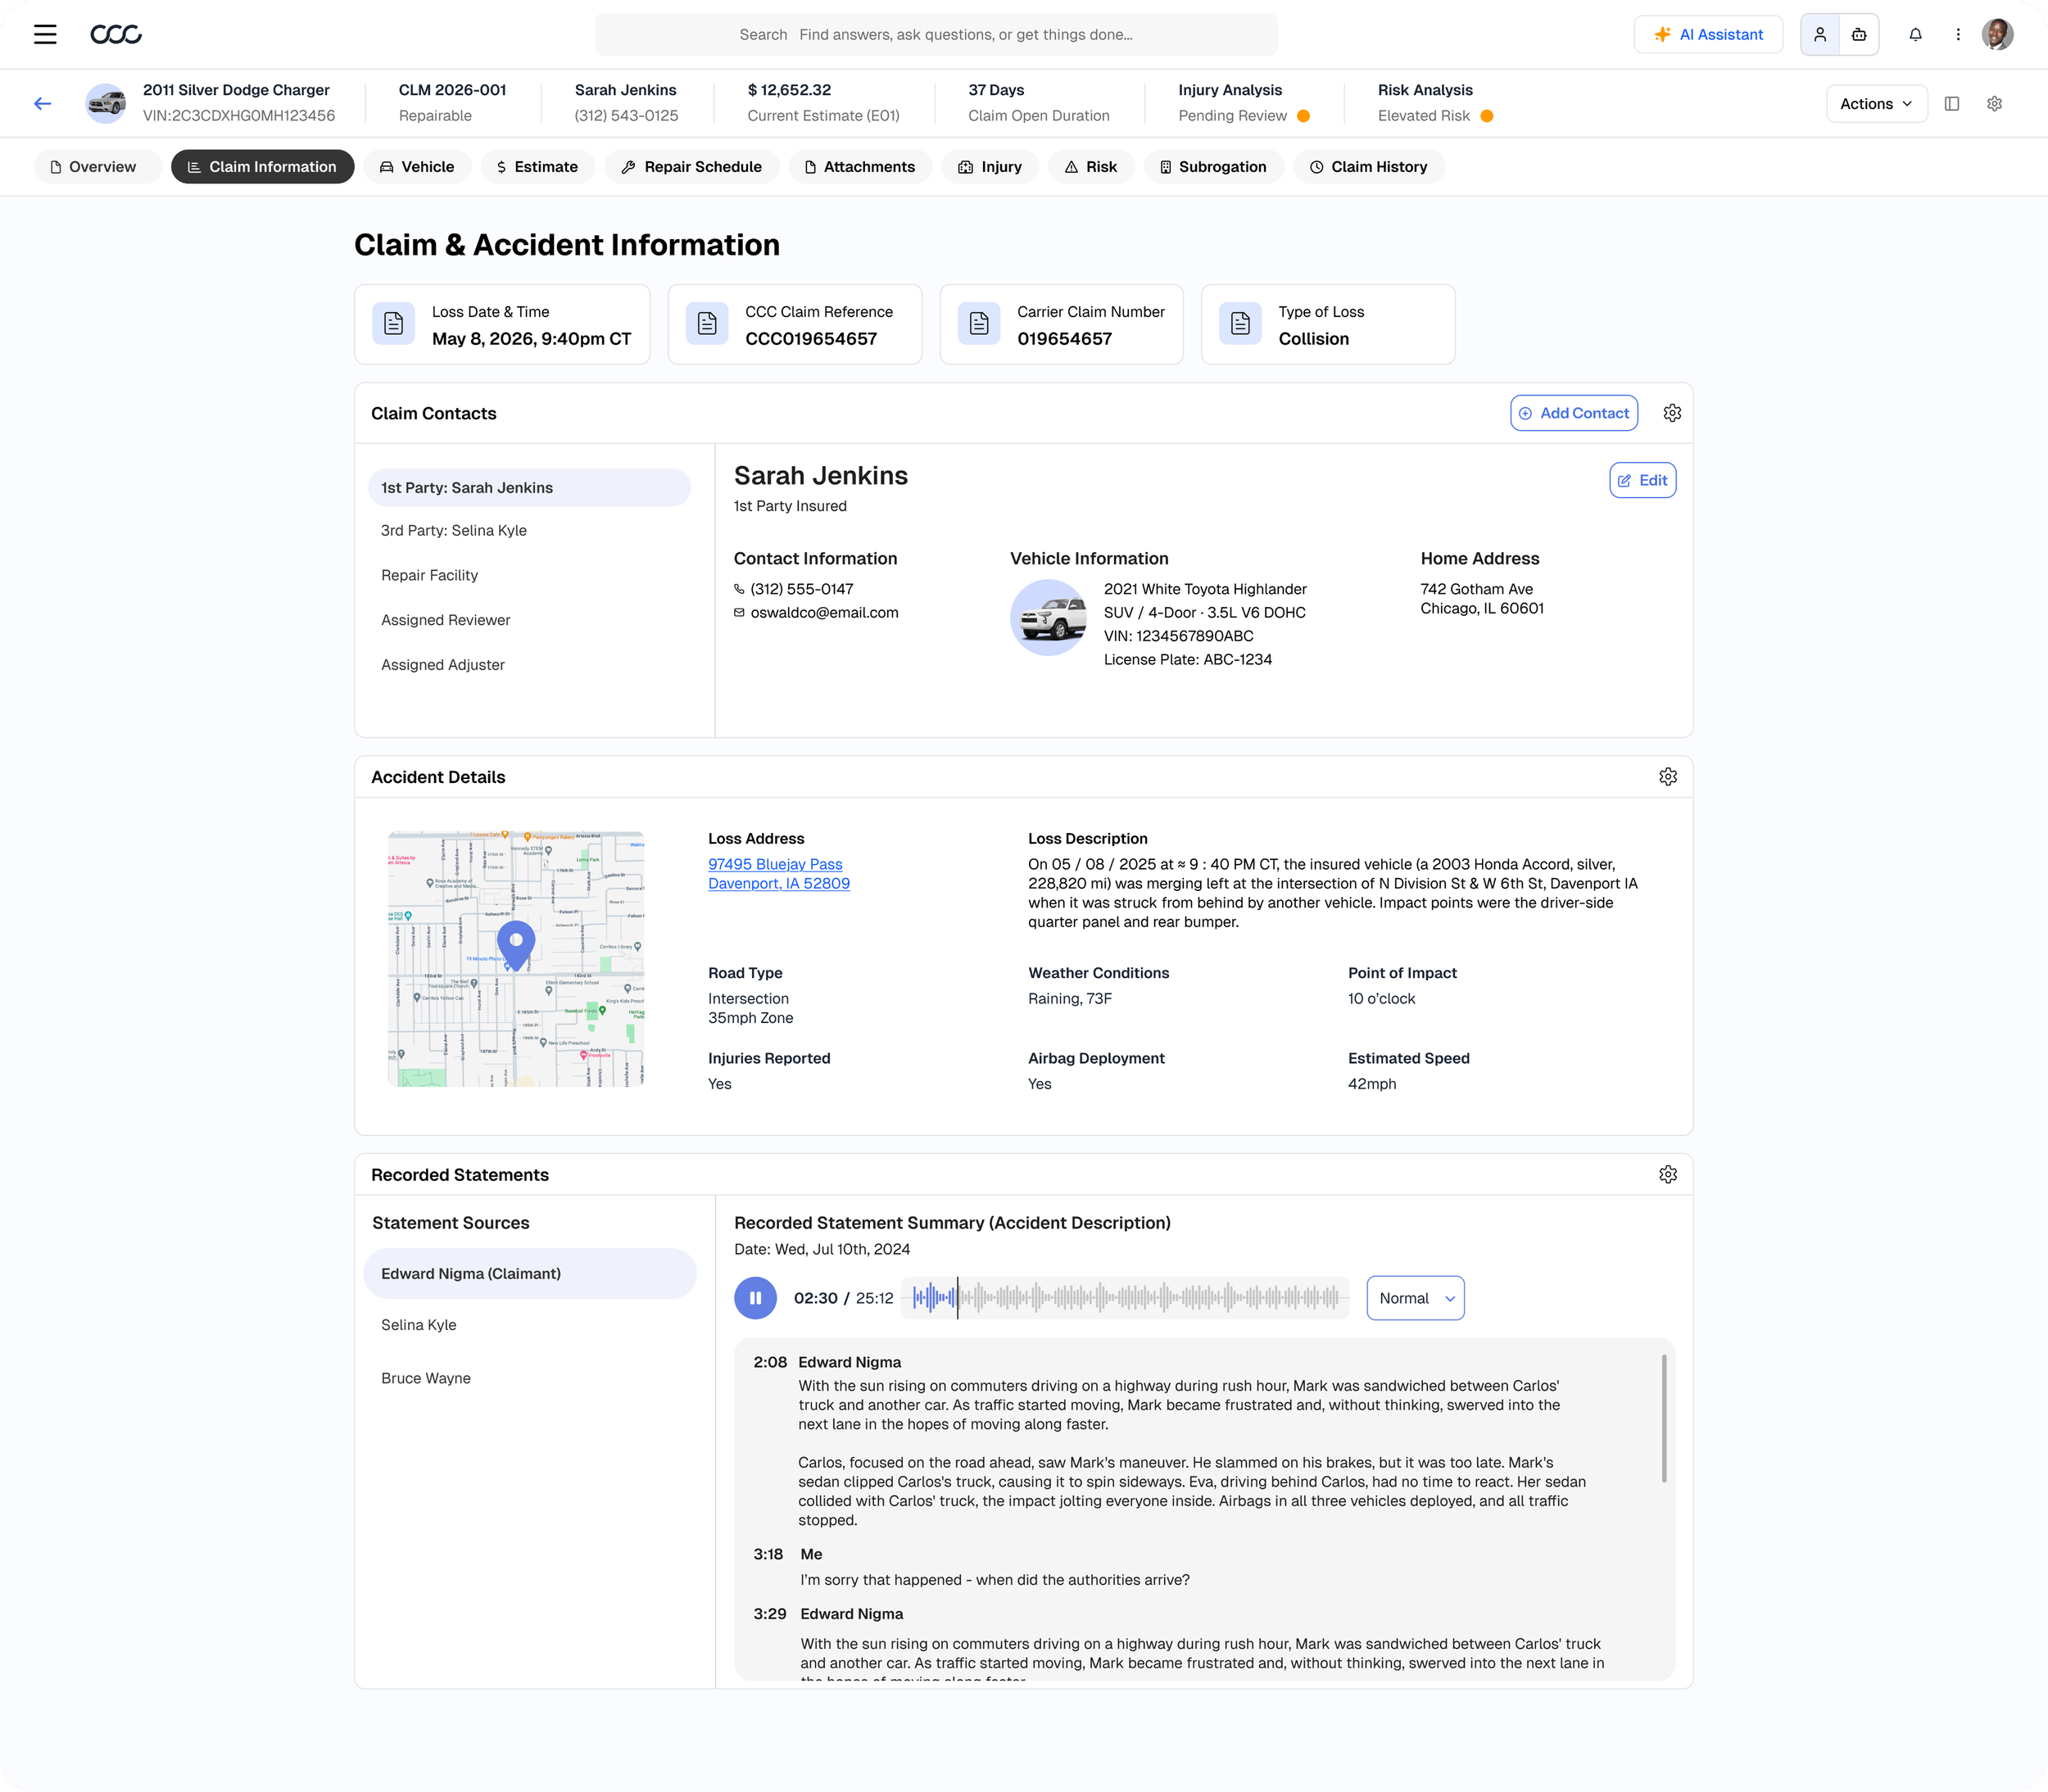Toggle the side panel layout icon

[1952, 103]
